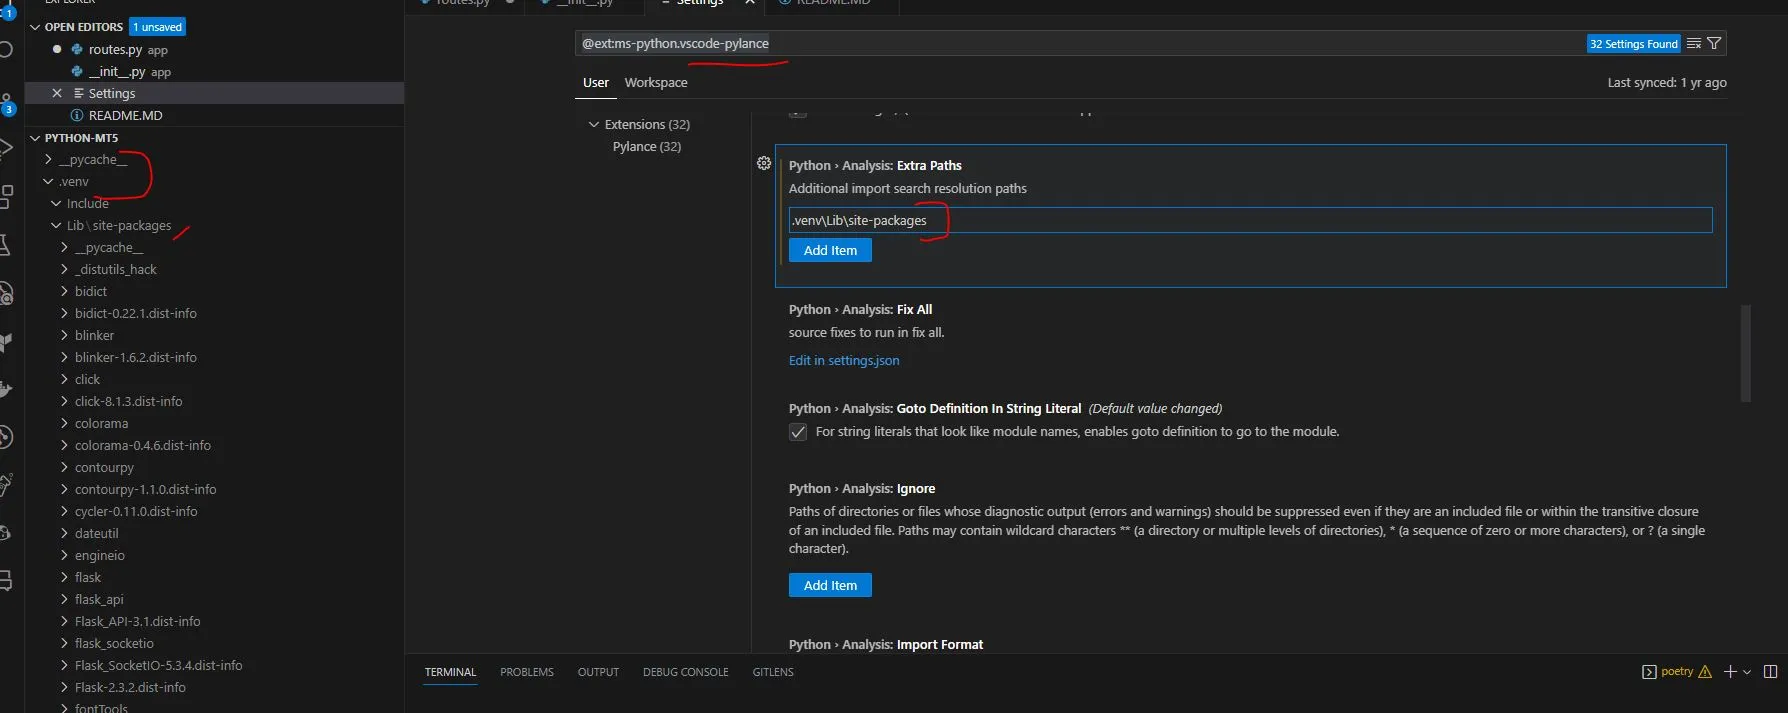Split the terminal panel
The height and width of the screenshot is (713, 1788).
point(1771,672)
